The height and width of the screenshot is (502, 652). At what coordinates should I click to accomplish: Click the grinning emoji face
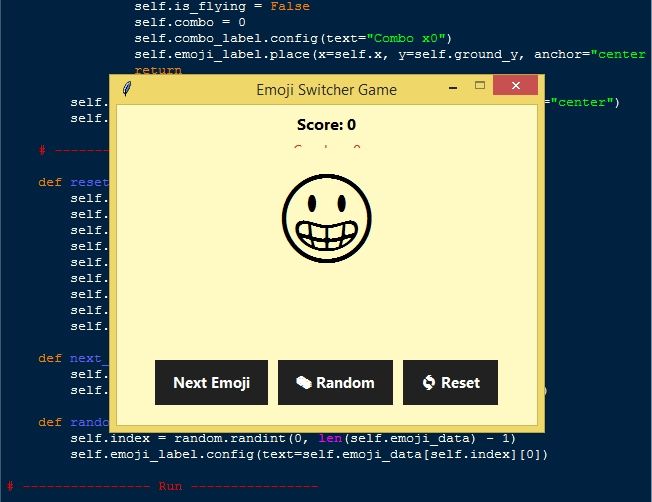(x=326, y=220)
